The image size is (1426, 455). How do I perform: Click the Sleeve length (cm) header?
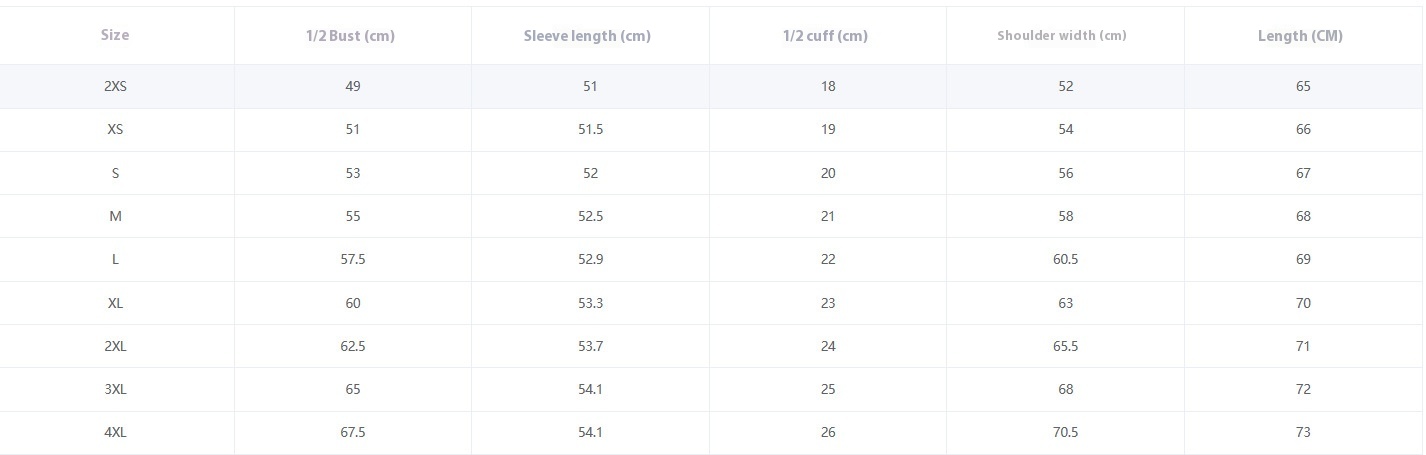pos(587,36)
